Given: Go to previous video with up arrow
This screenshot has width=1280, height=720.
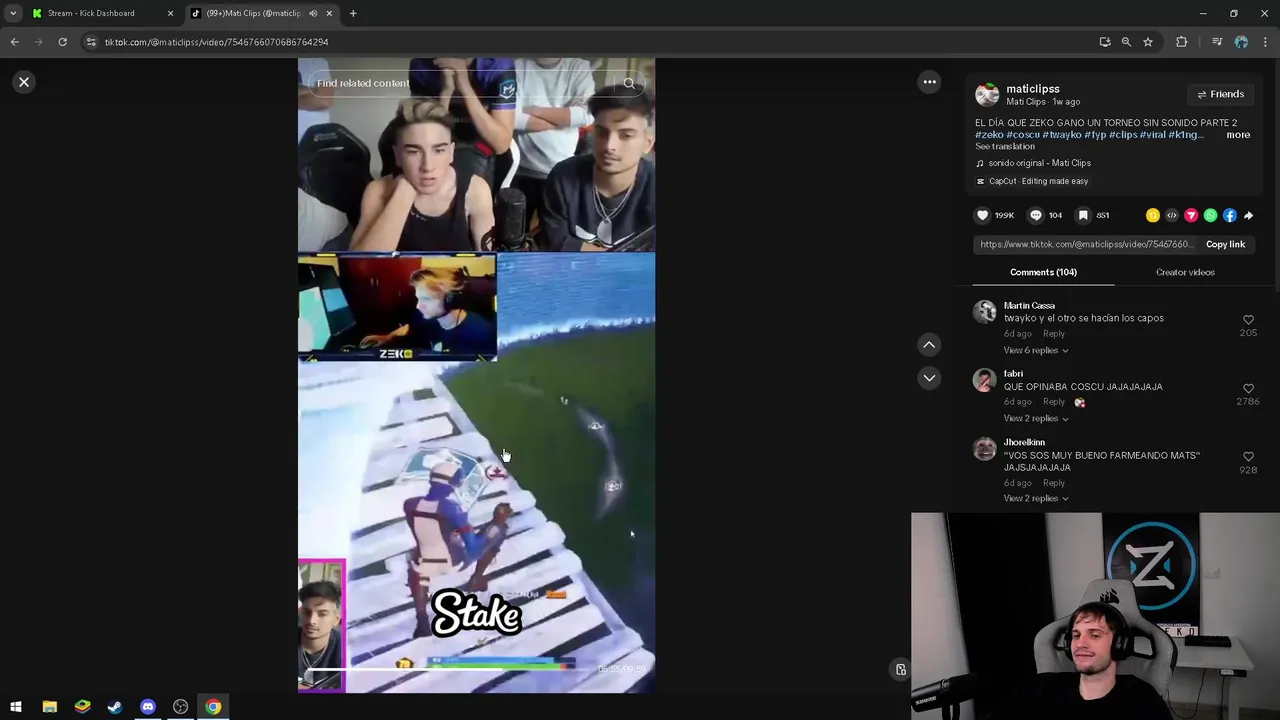Looking at the screenshot, I should tap(929, 345).
